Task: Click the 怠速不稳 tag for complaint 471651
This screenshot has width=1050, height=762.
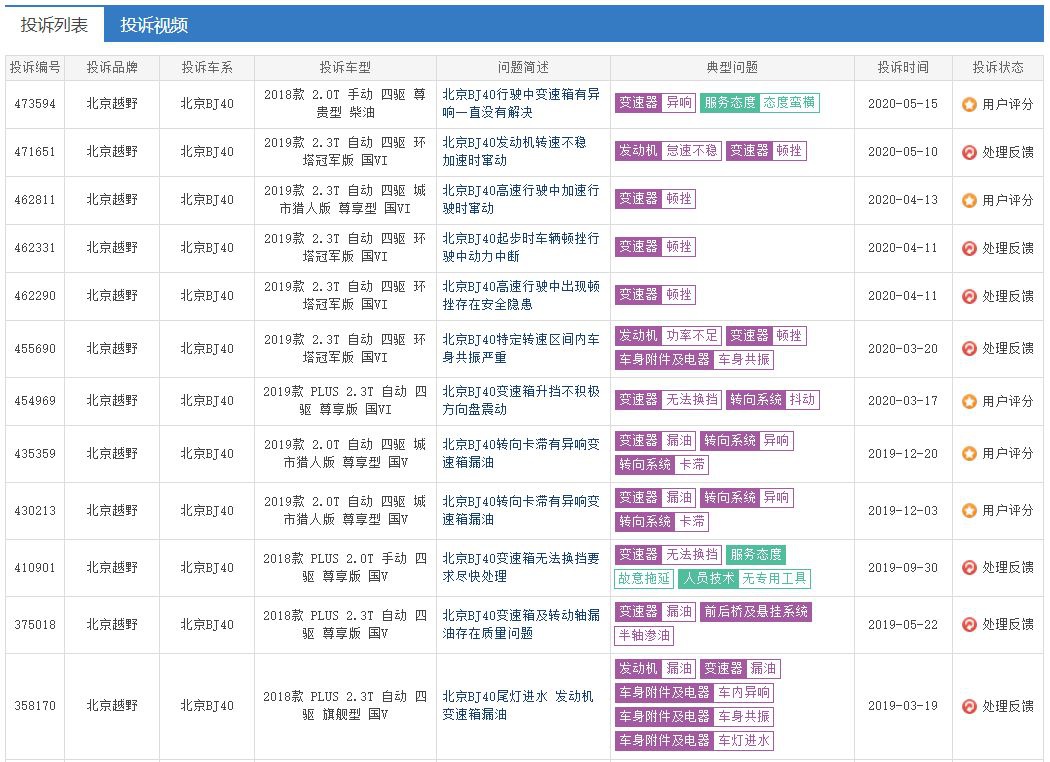Action: click(692, 151)
